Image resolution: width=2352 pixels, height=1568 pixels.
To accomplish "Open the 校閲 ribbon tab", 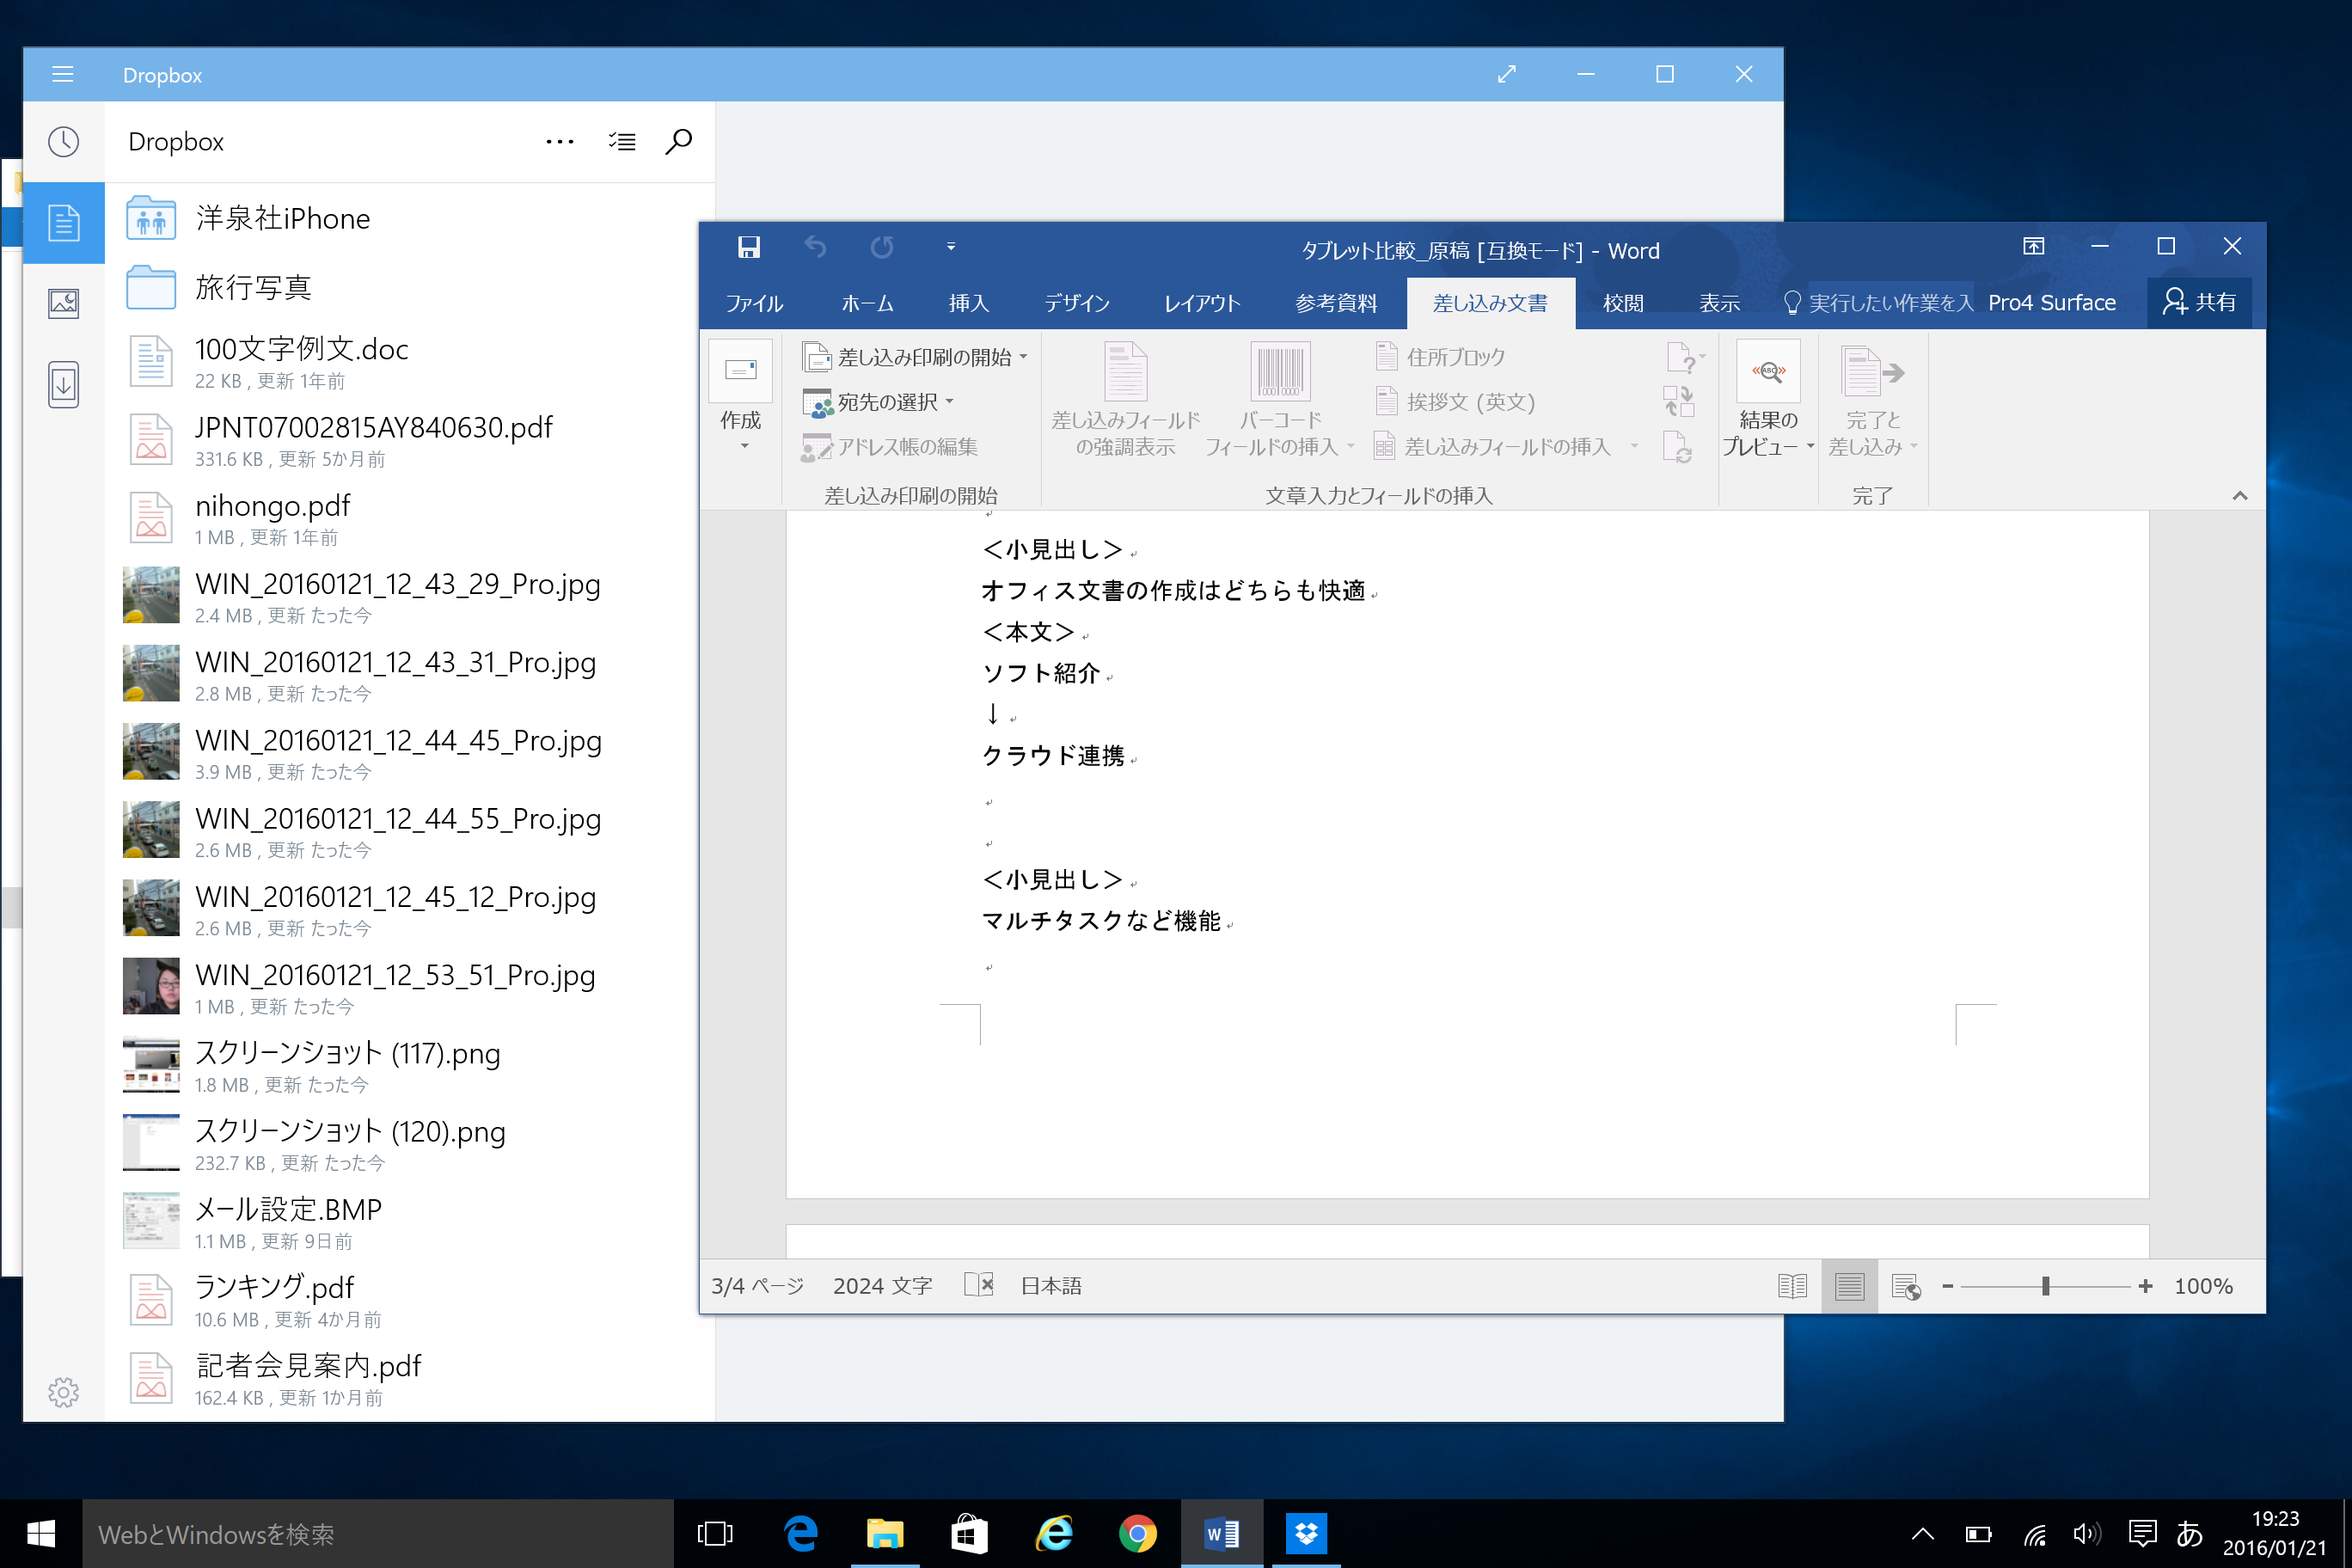I will 1622,303.
